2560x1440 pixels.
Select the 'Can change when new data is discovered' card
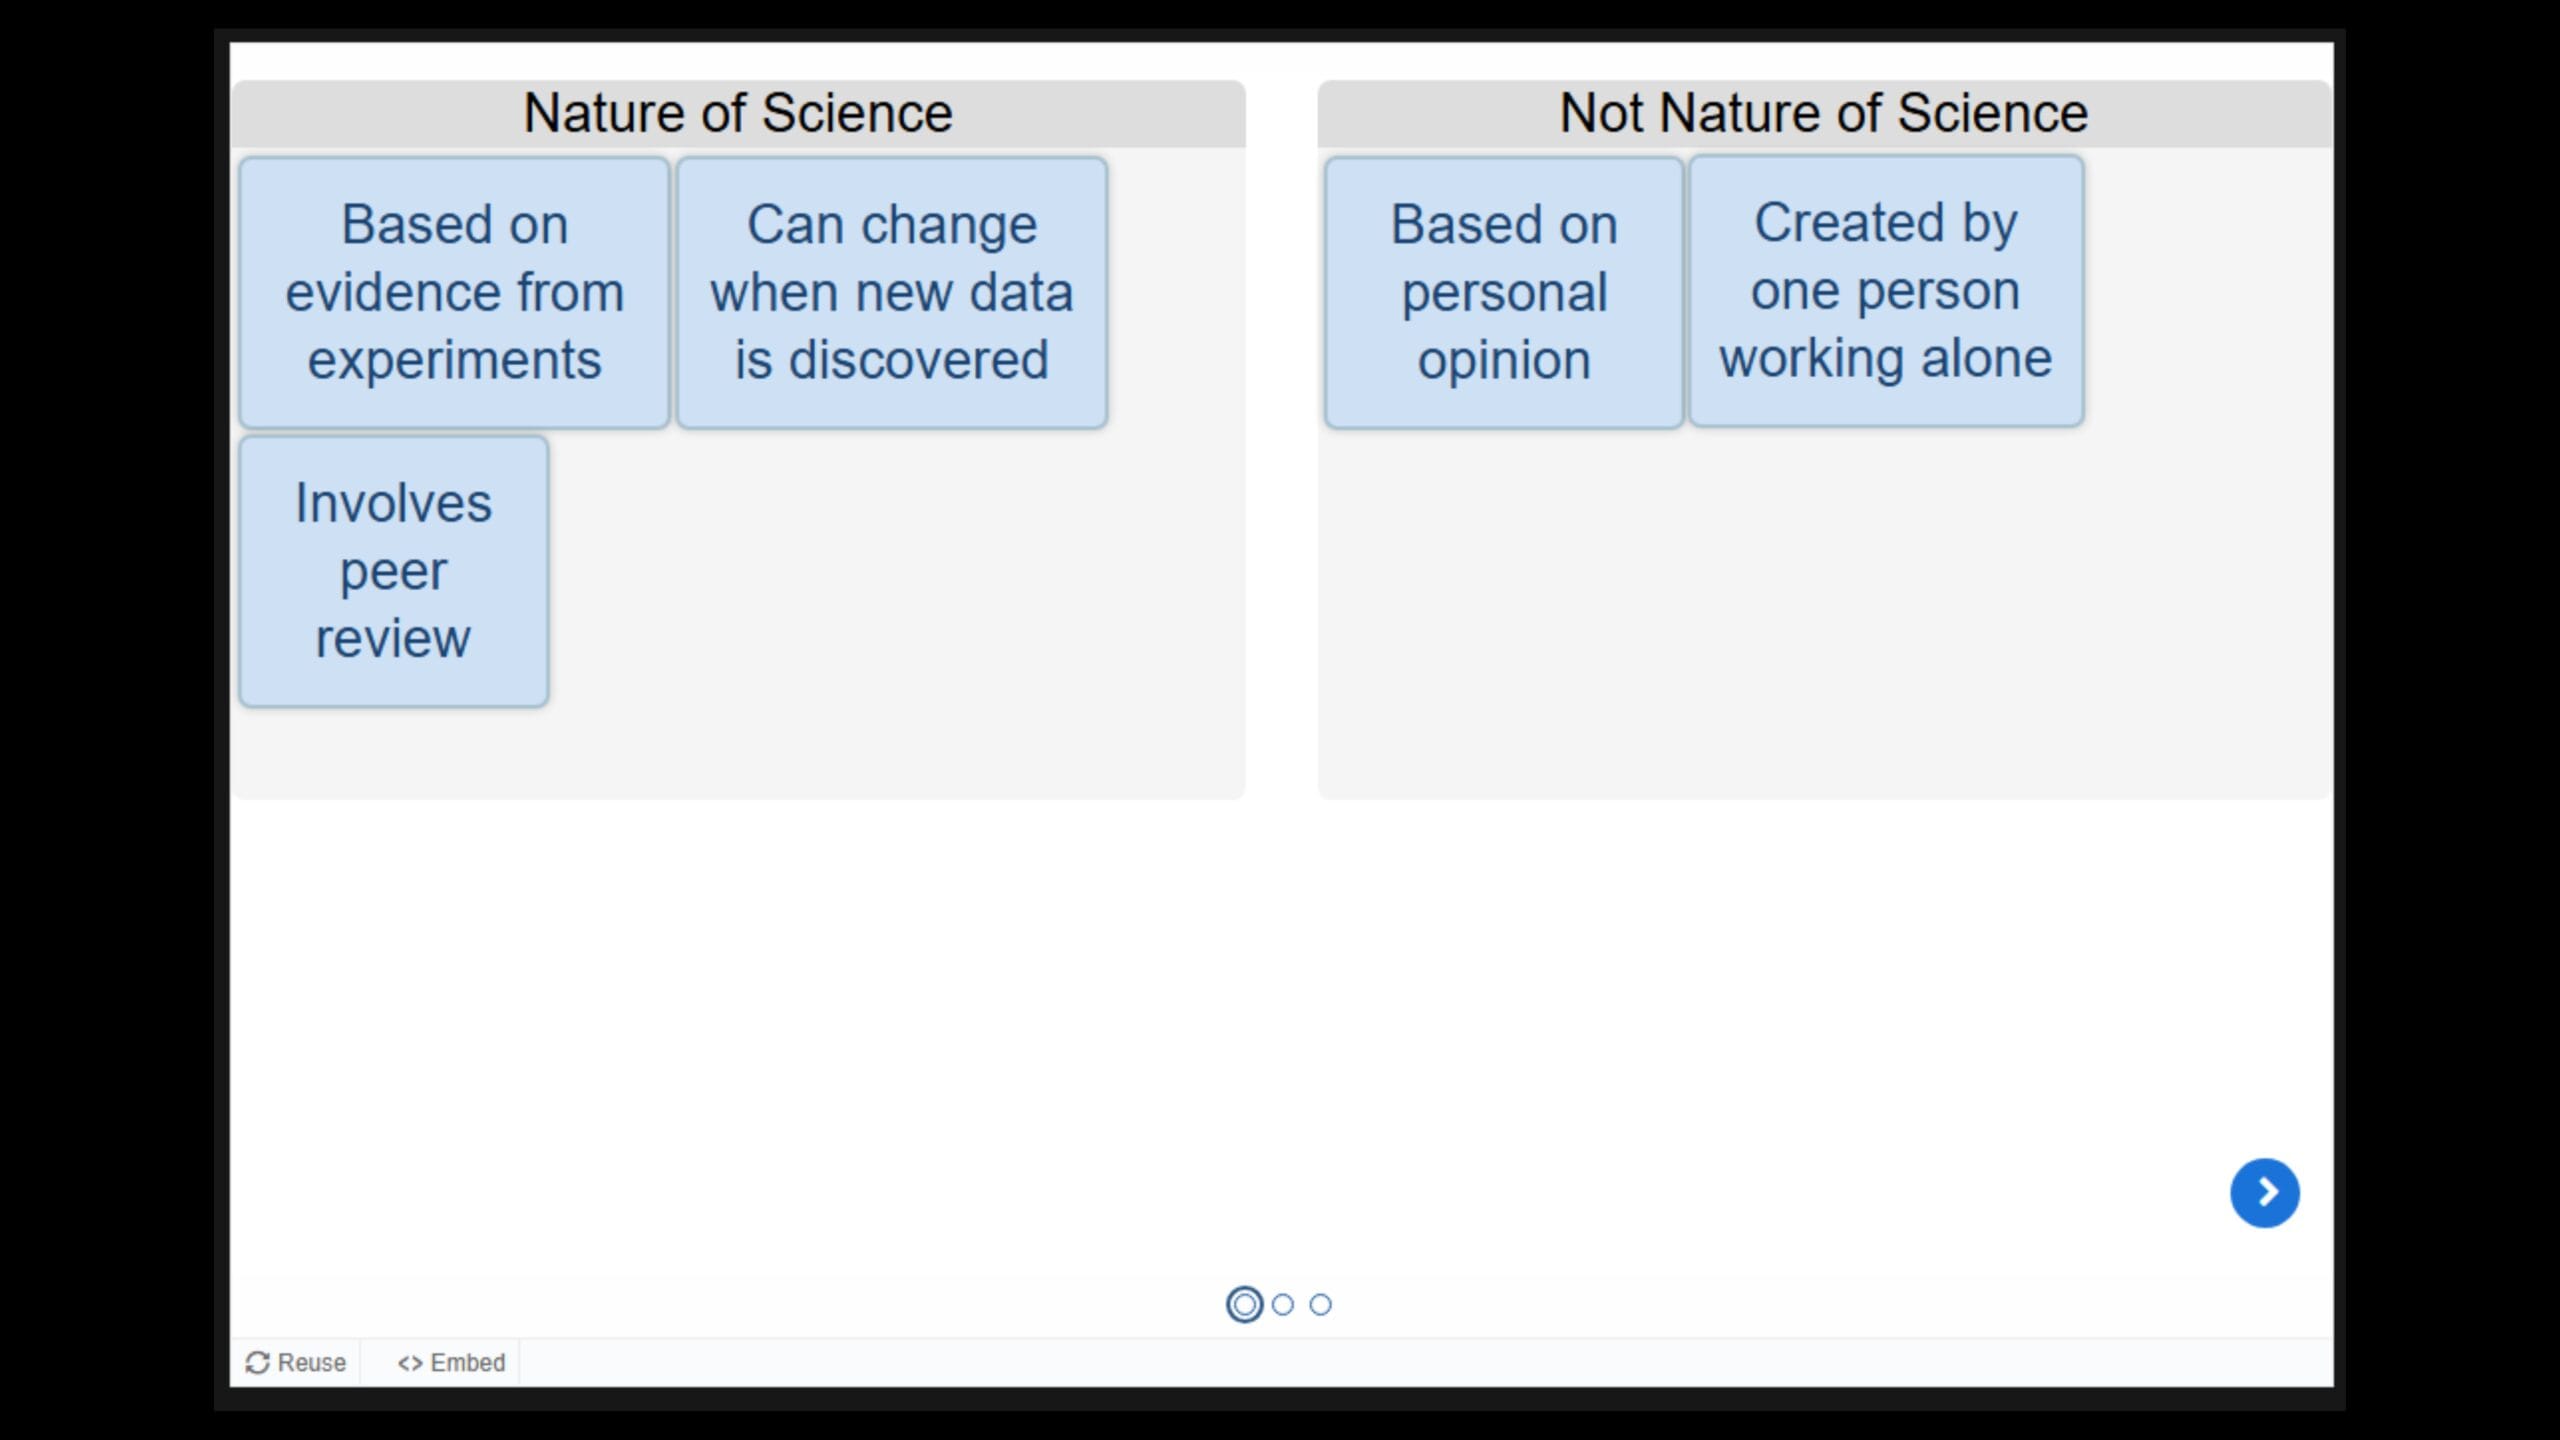click(x=891, y=291)
